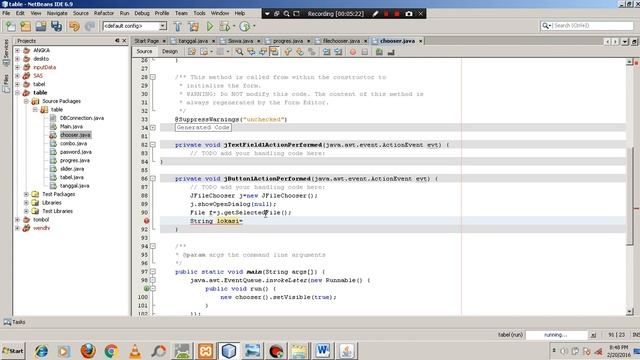Run the main project with green arrow

[x=209, y=27]
